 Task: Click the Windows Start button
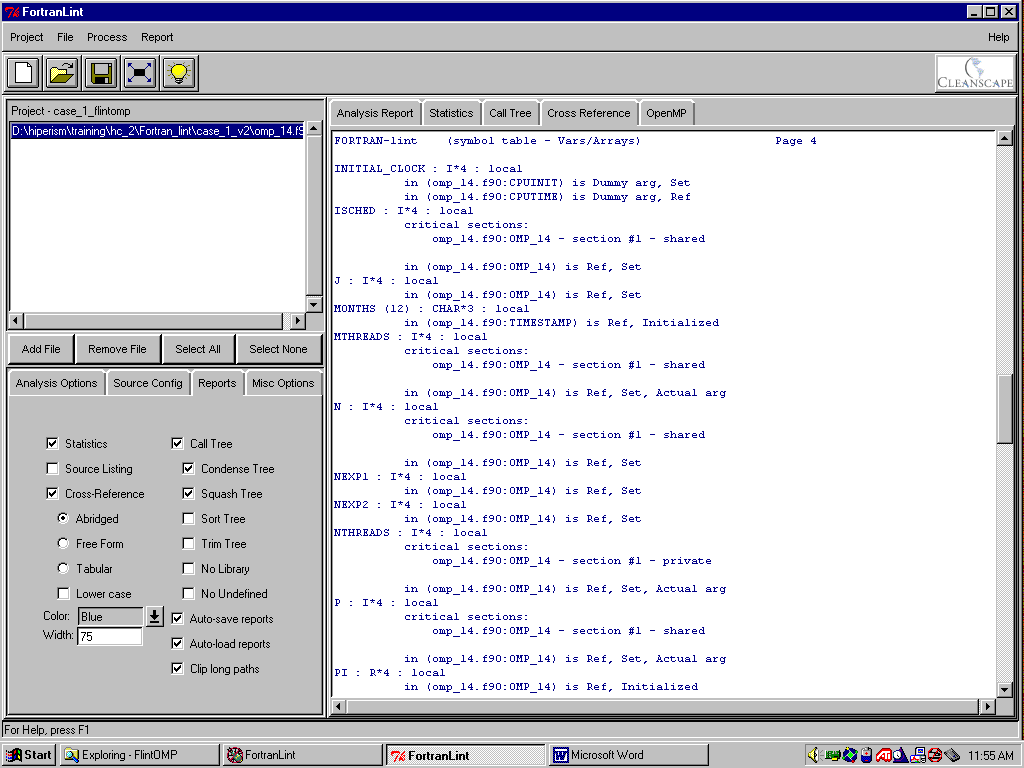29,755
